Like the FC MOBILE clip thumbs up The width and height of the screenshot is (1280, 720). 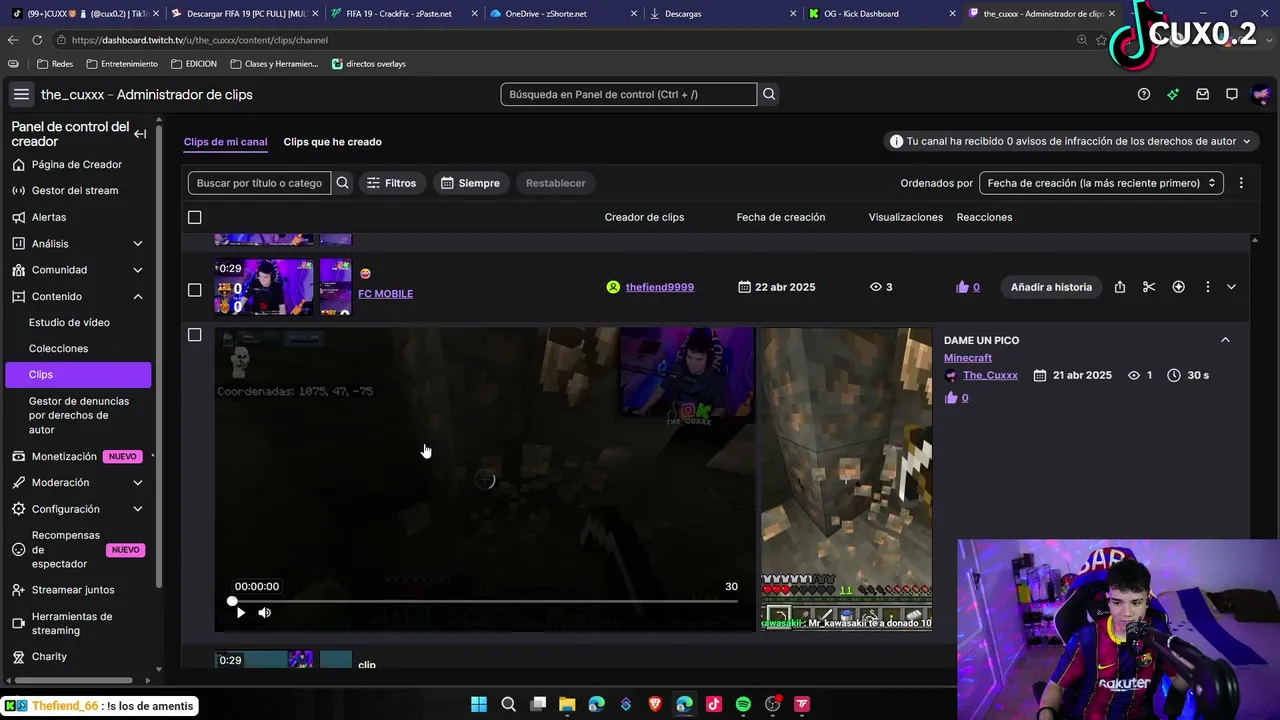pyautogui.click(x=963, y=287)
